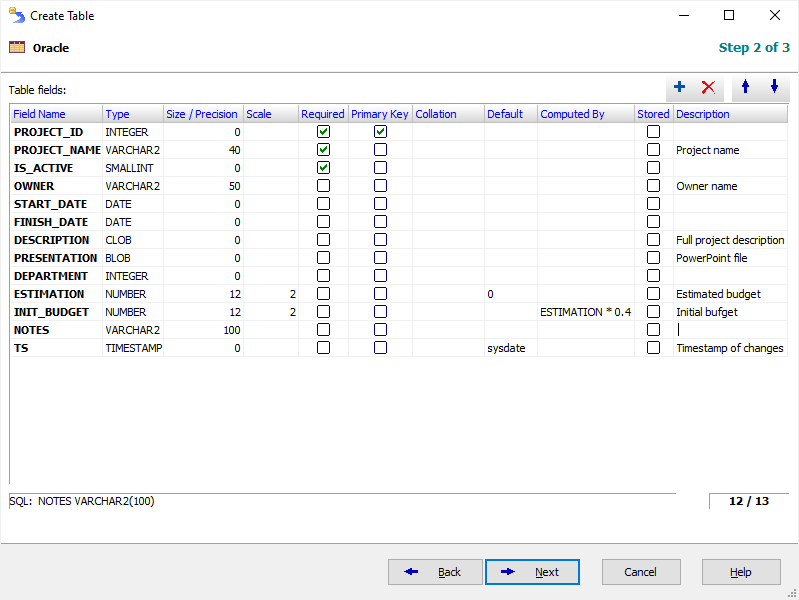Screen dimensions: 799x600
Task: Click the Create Table window title icon
Action: [x=17, y=16]
